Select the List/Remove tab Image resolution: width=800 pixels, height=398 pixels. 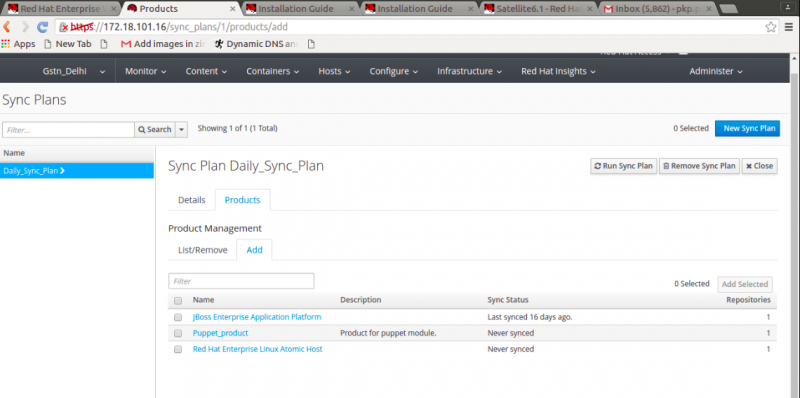(x=203, y=250)
